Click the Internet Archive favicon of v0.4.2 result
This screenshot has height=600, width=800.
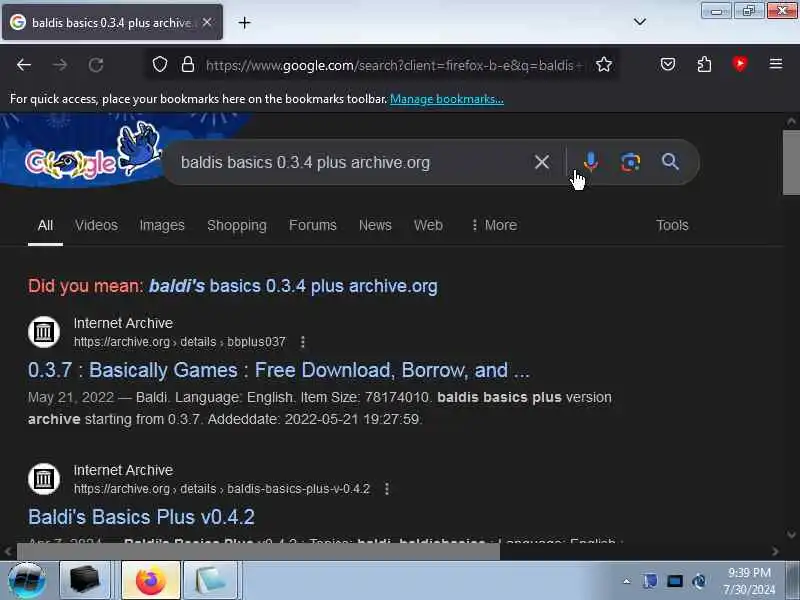[x=44, y=479]
